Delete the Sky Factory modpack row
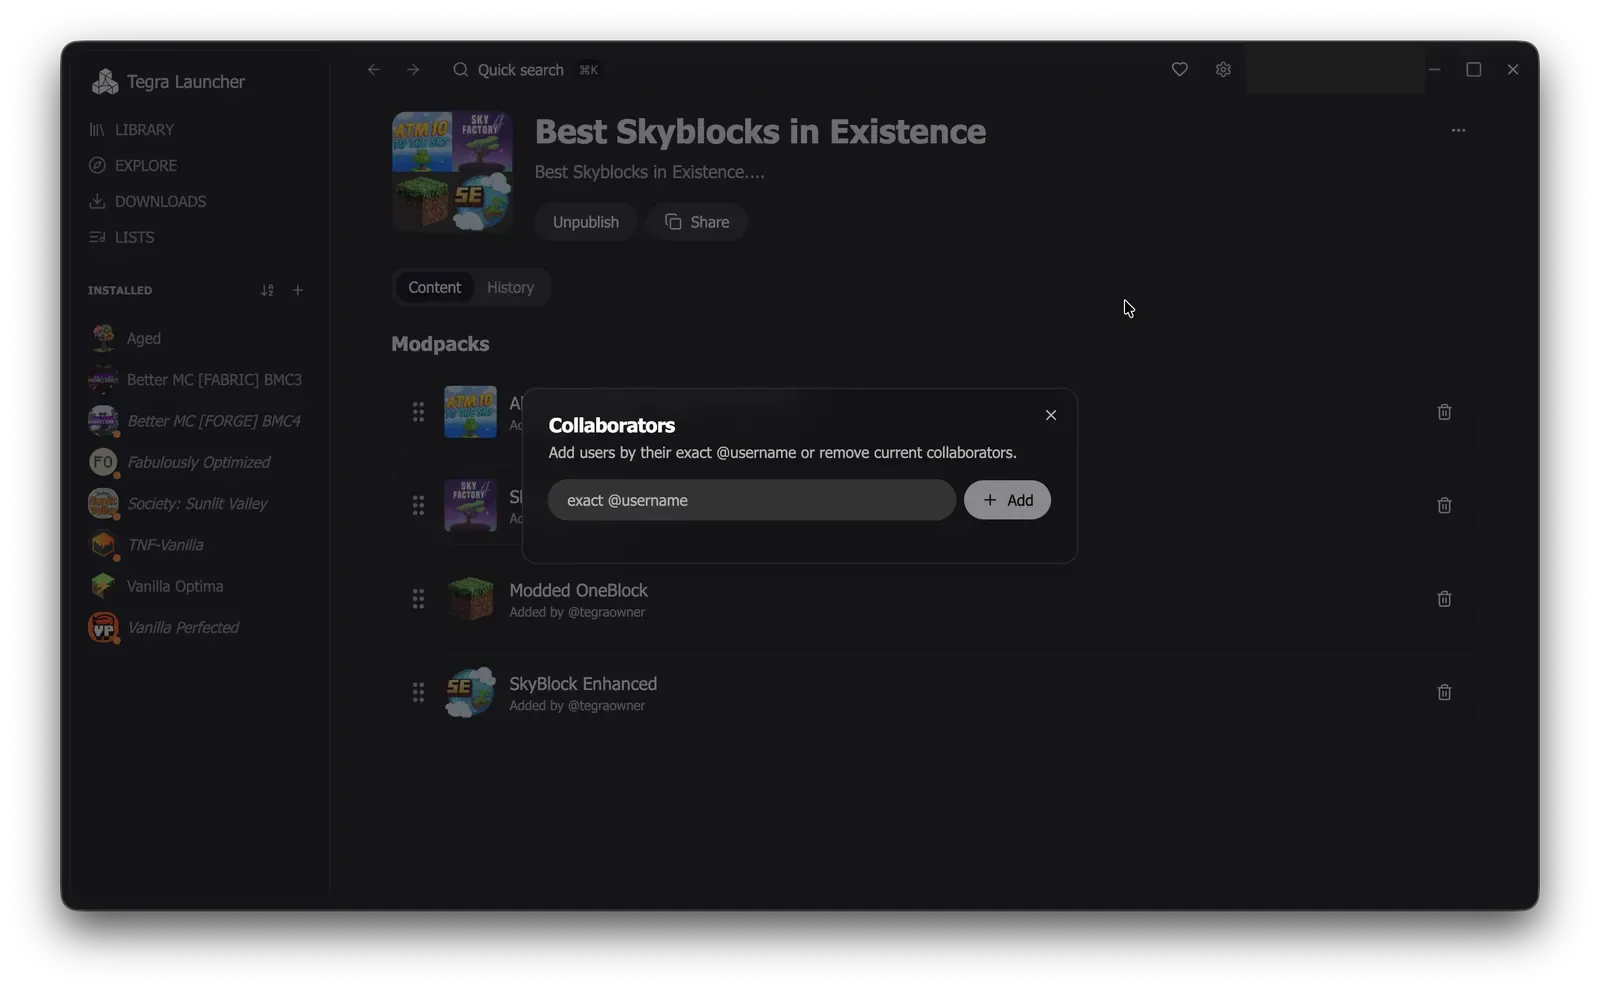The height and width of the screenshot is (991, 1600). coord(1444,506)
